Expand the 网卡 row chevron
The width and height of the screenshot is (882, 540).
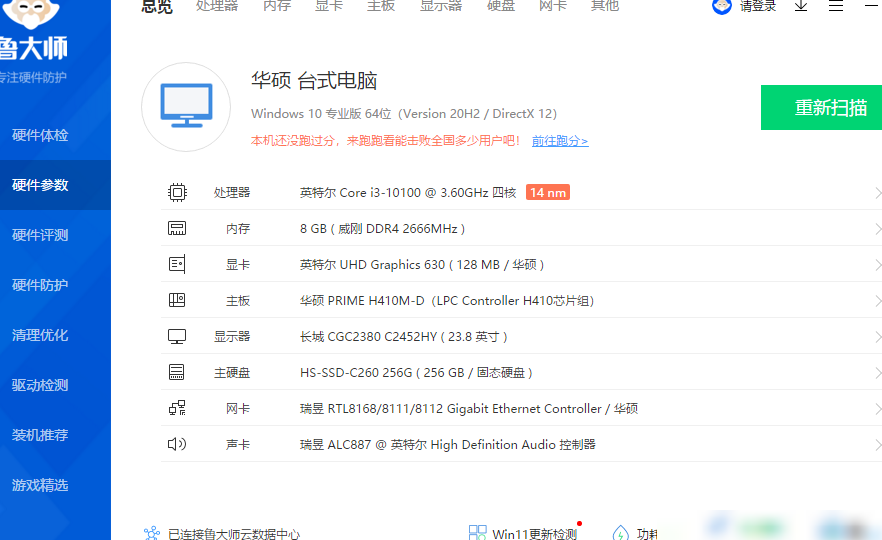coord(878,409)
